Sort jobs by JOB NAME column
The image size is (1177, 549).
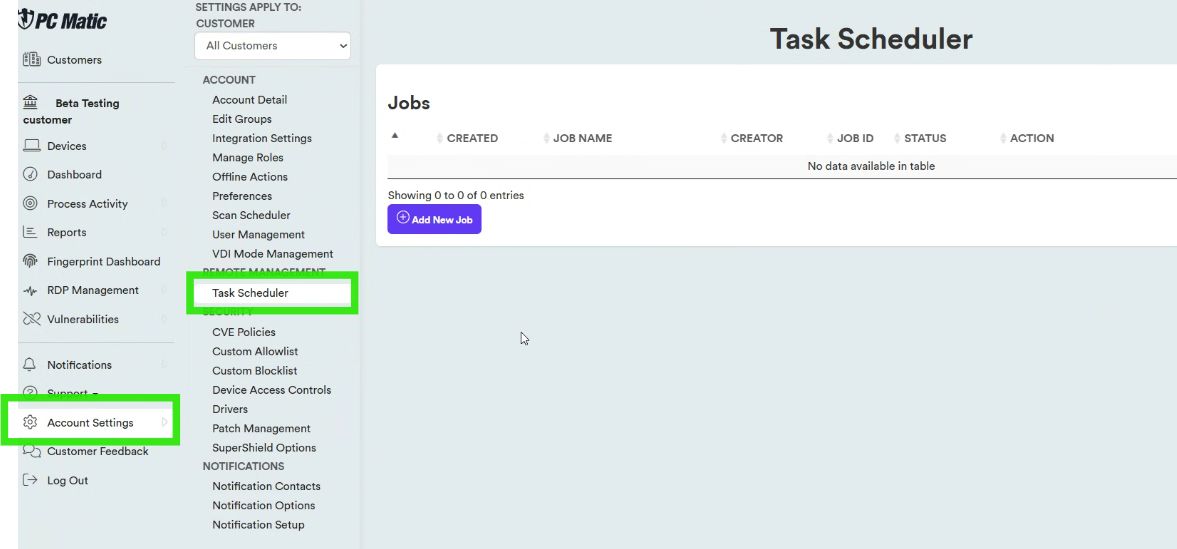coord(582,138)
